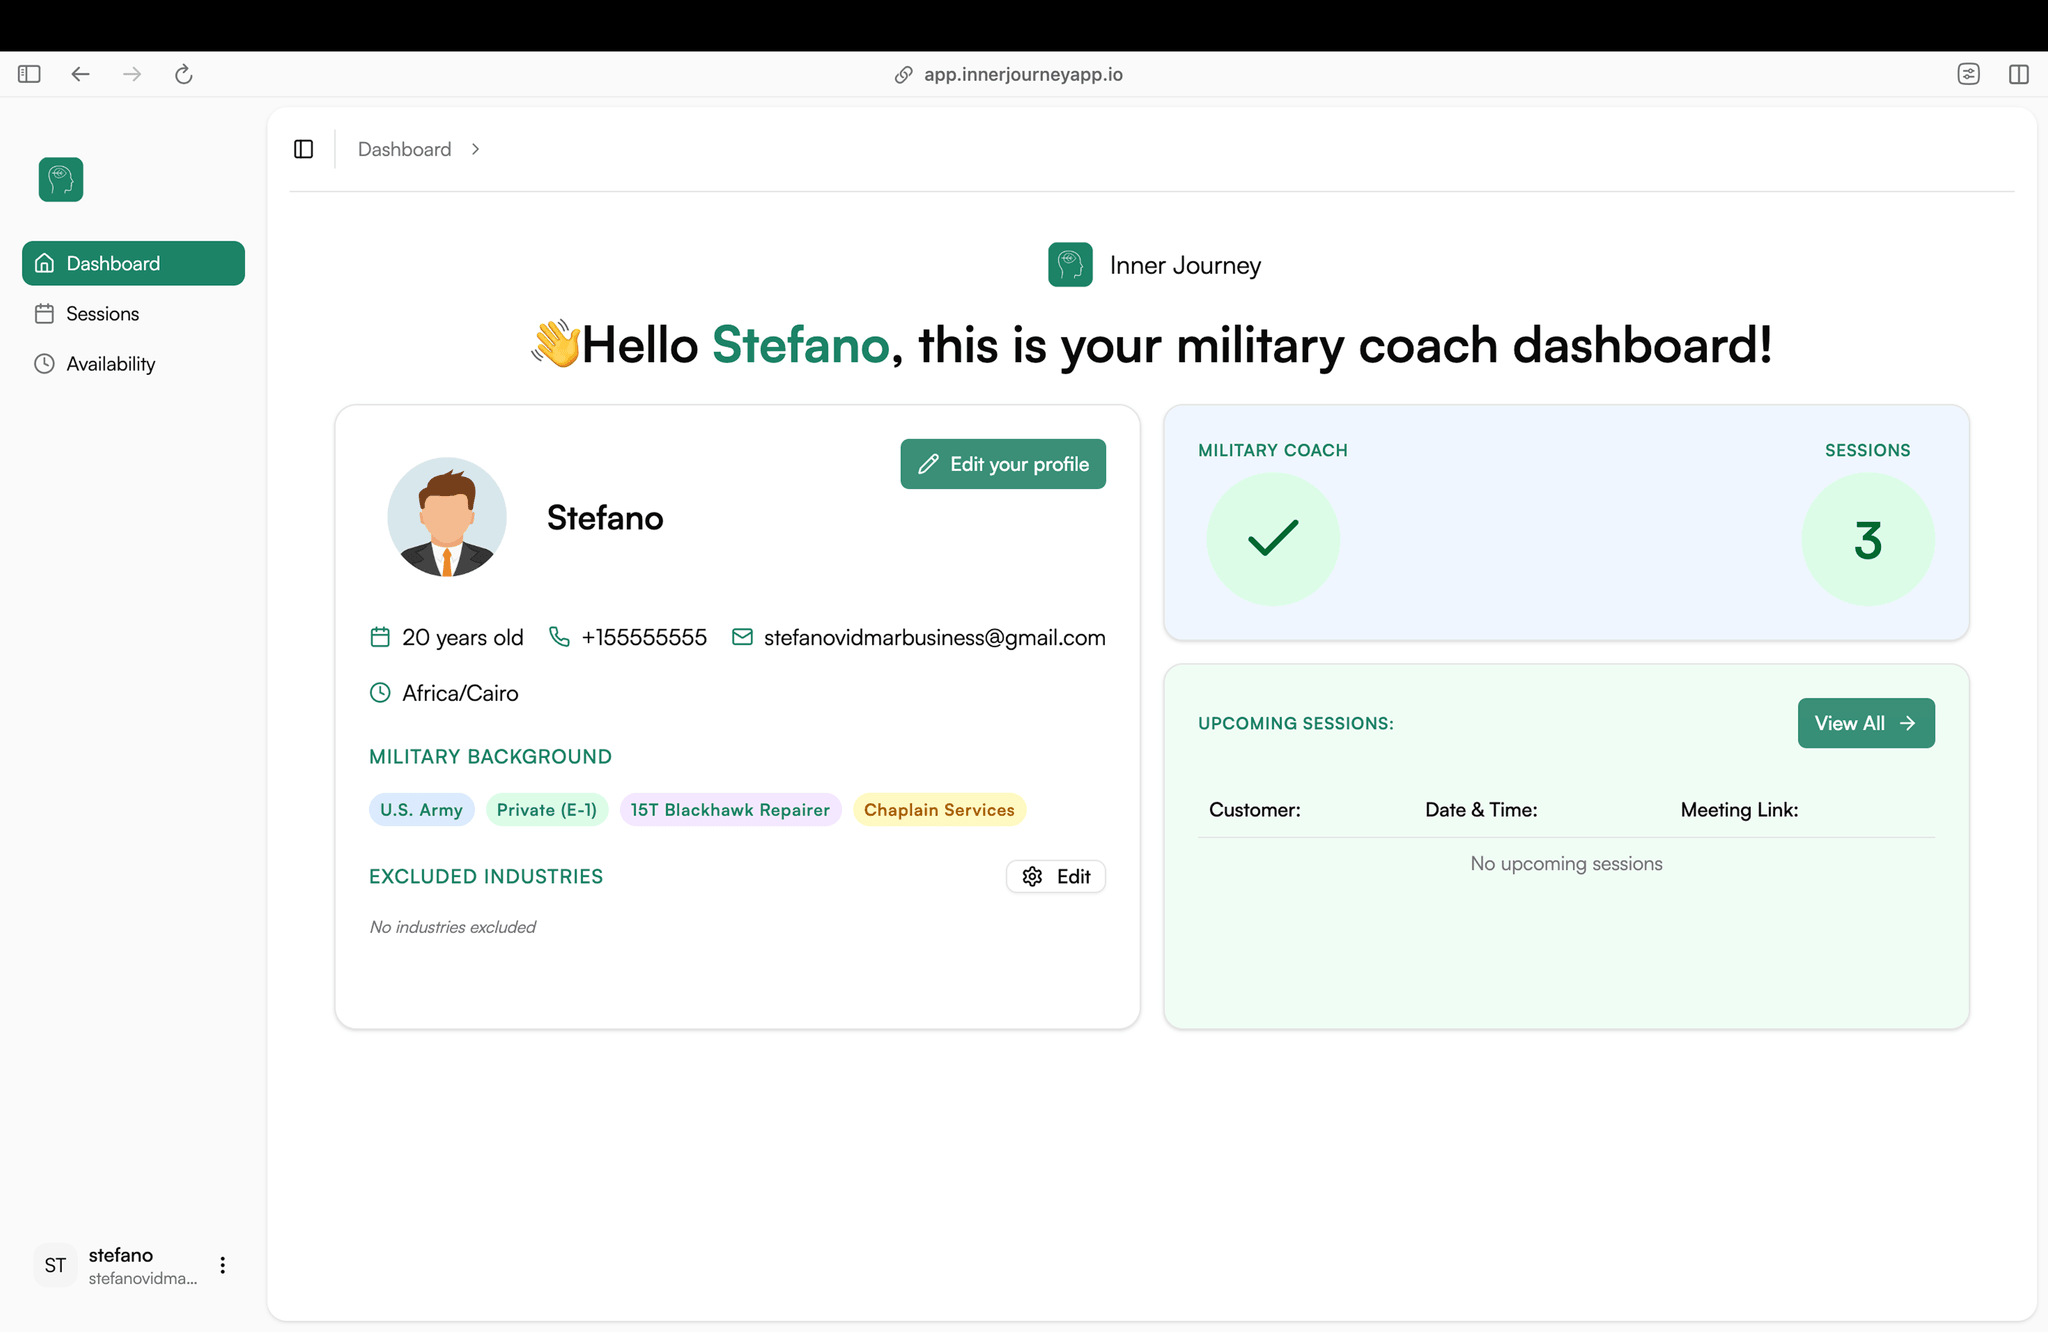Toggle the app sidebar panel icon
Viewport: 2048px width, 1332px height.
click(x=304, y=149)
